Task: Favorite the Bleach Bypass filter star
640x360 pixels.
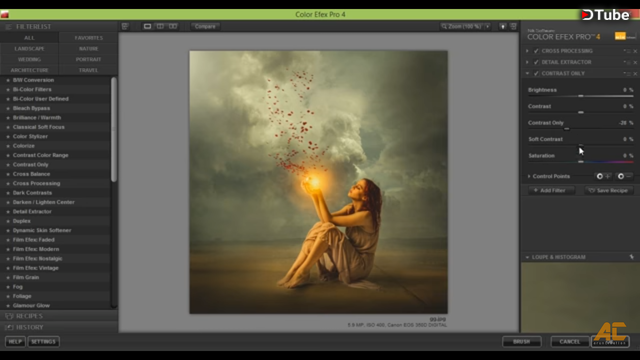Action: 8,109
